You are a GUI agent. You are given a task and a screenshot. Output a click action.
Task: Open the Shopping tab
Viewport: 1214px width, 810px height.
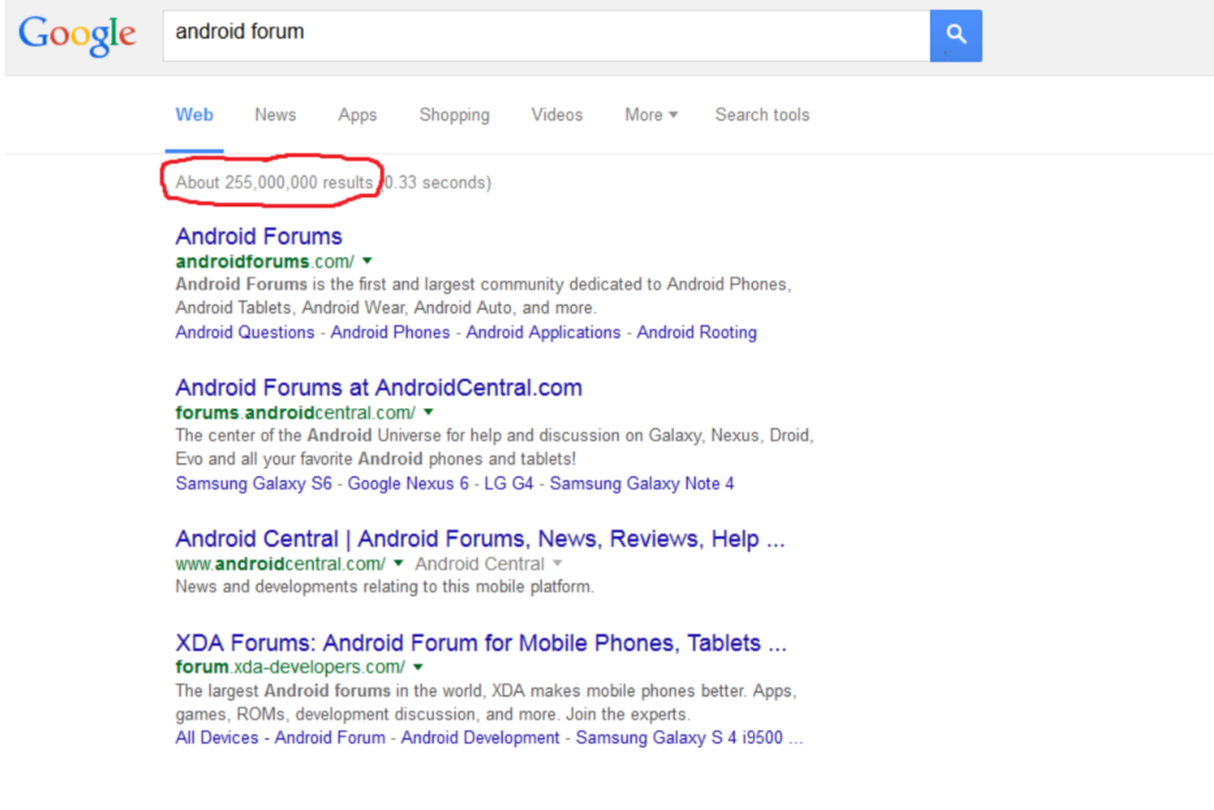[454, 115]
